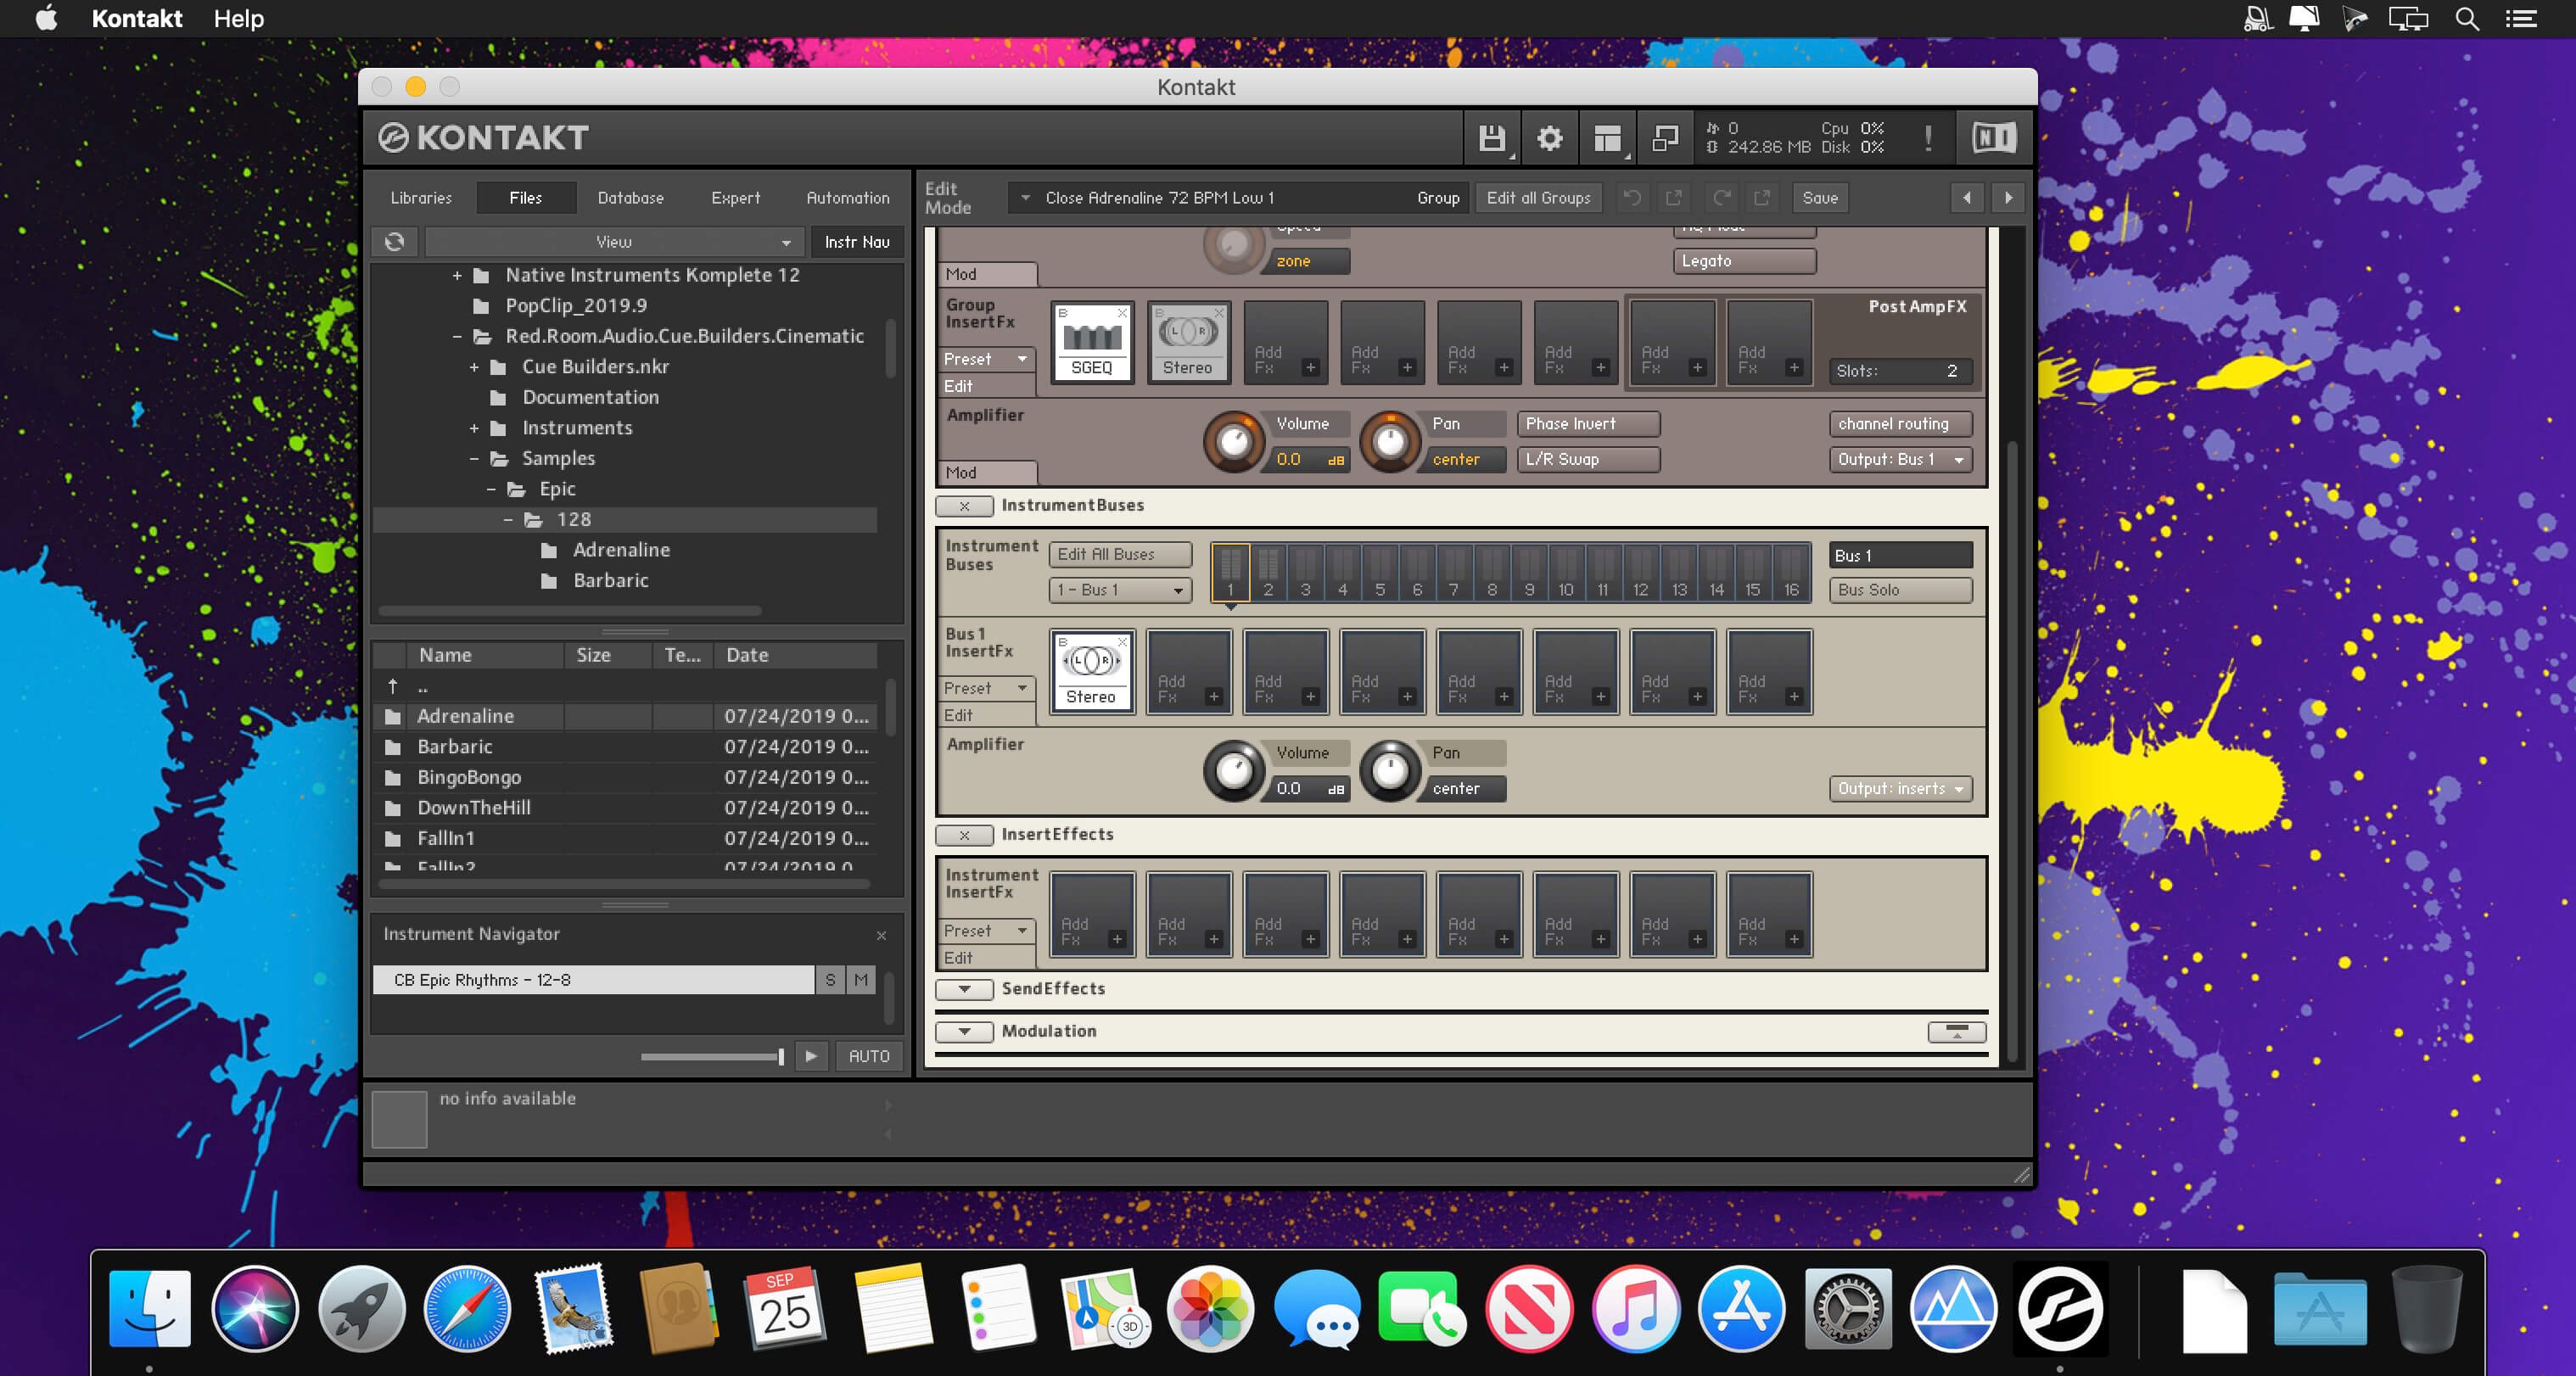
Task: Navigate up to parent folder arrow
Action: pyautogui.click(x=393, y=686)
